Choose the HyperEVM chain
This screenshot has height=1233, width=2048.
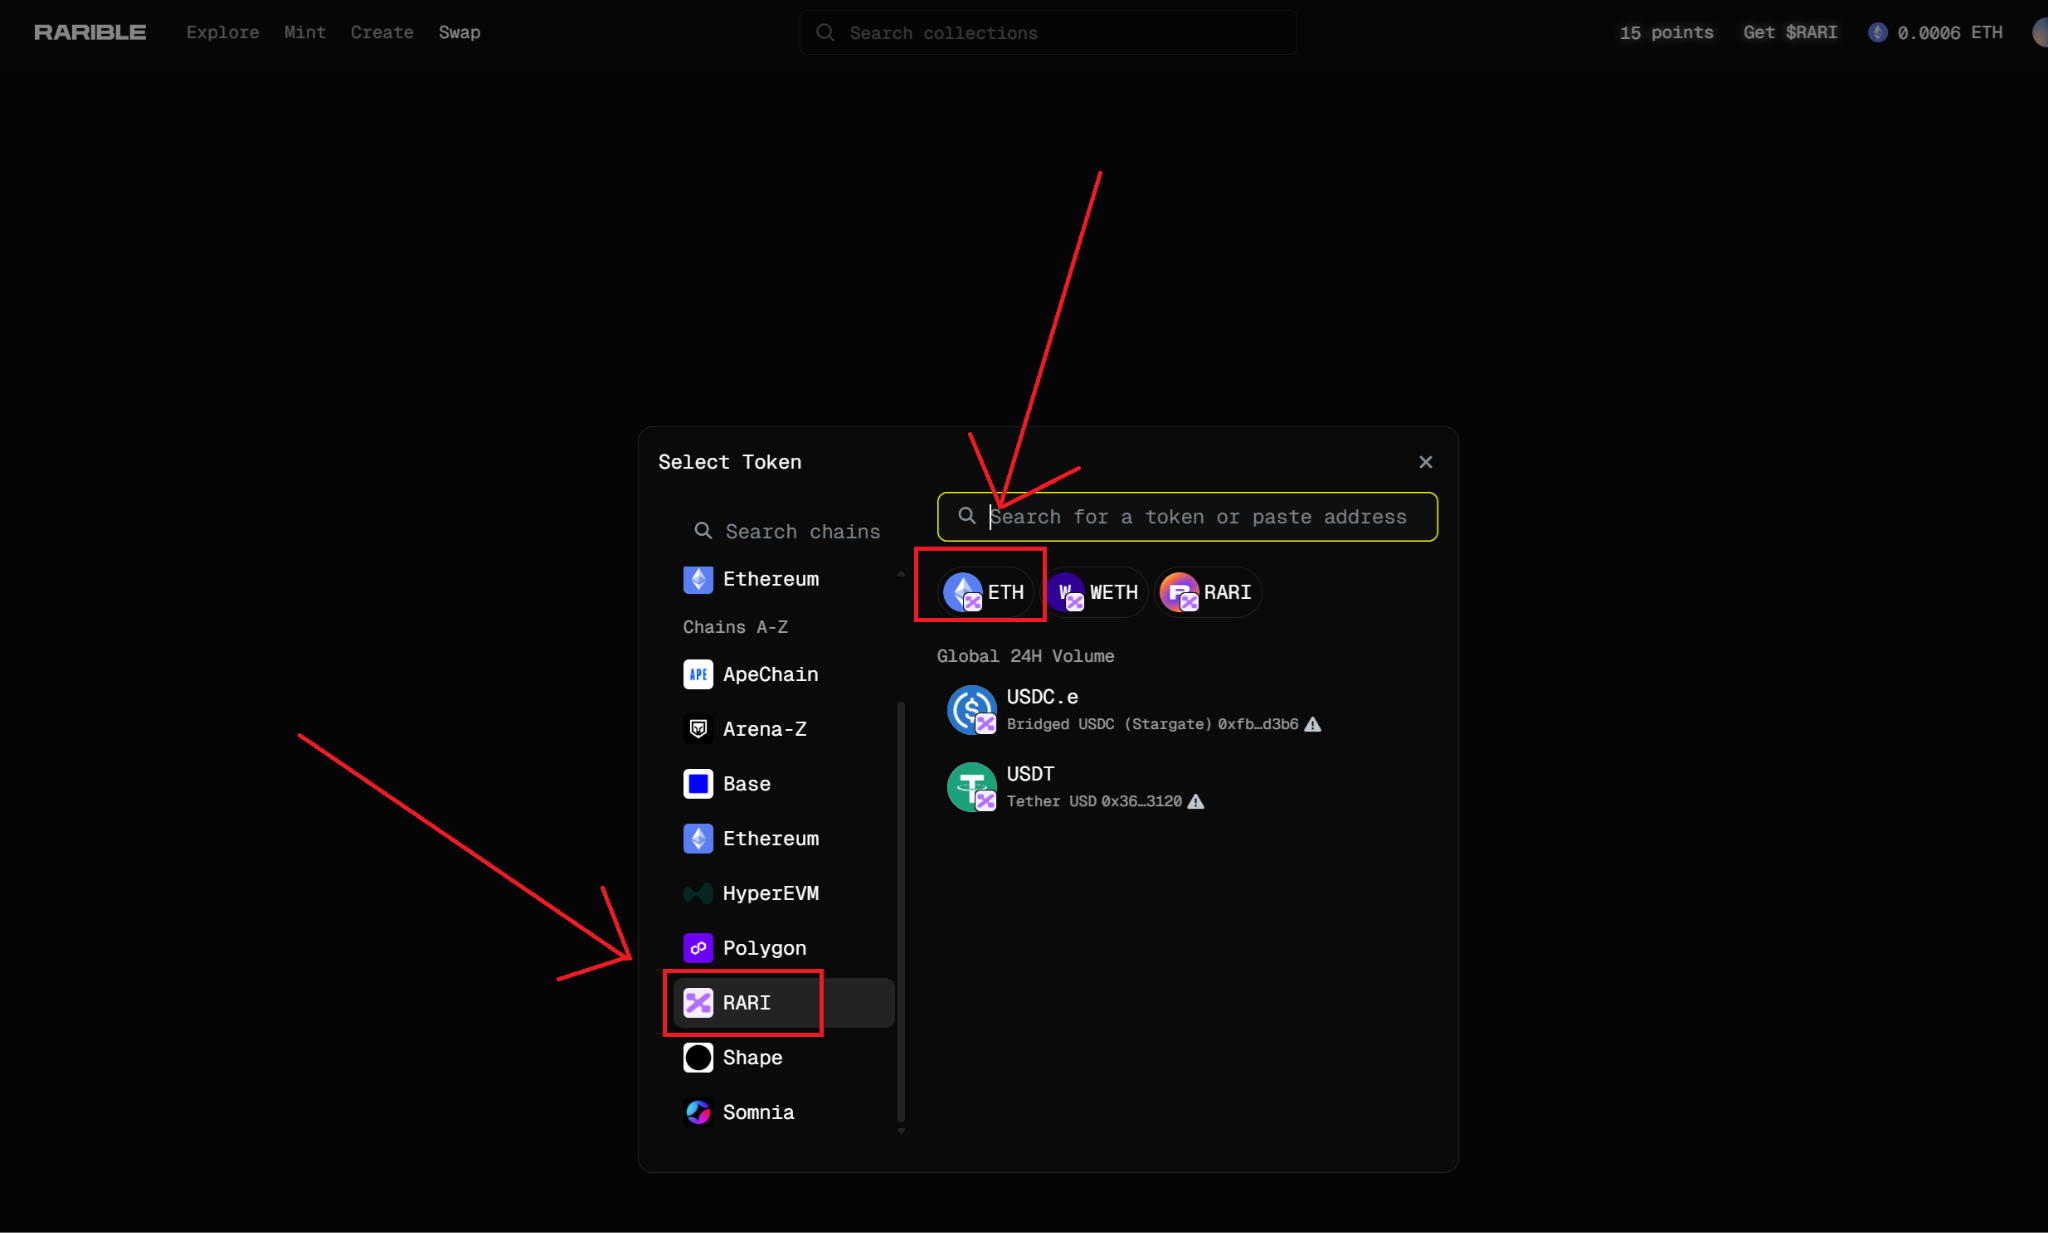pyautogui.click(x=770, y=893)
